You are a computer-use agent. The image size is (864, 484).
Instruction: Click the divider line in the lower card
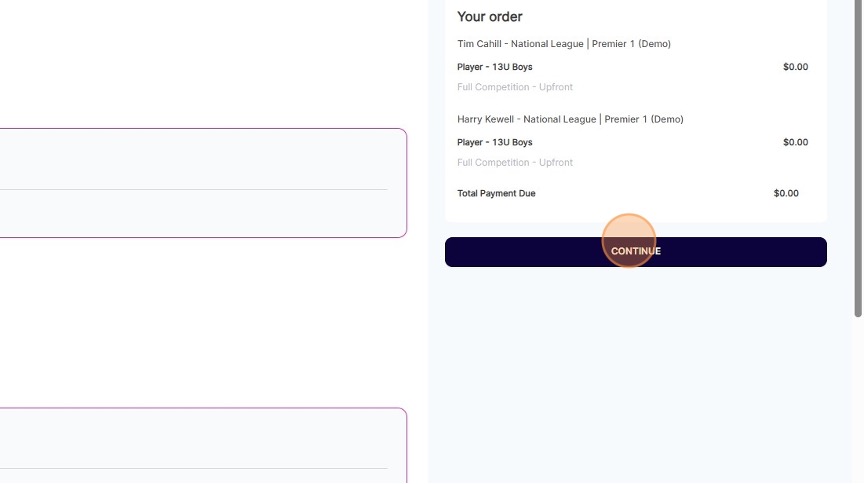coord(200,468)
